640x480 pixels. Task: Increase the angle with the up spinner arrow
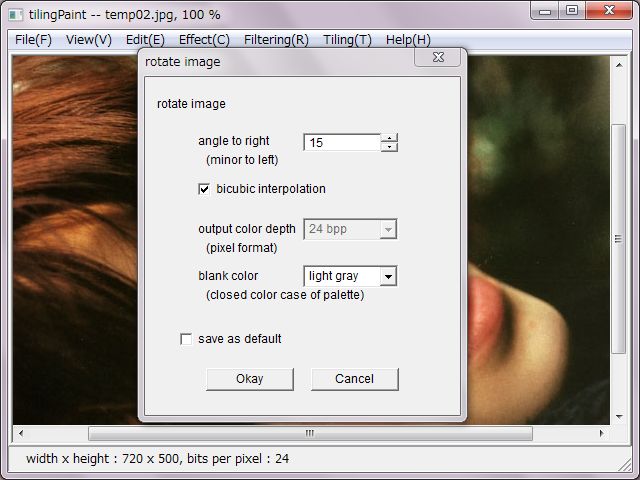click(389, 138)
